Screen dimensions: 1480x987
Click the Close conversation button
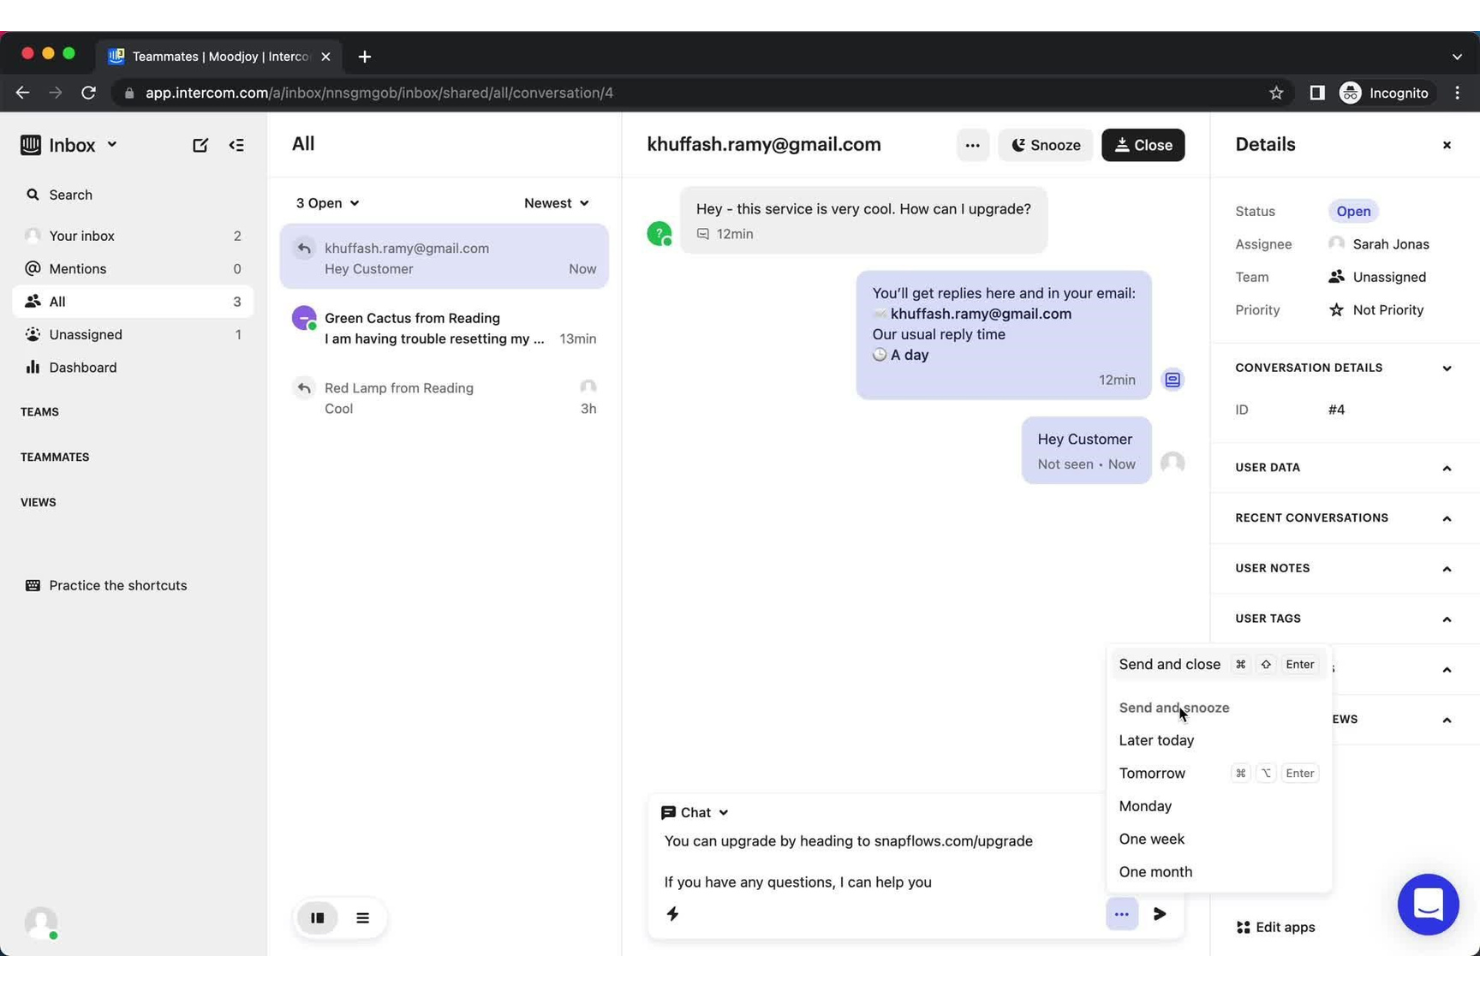[x=1143, y=145]
